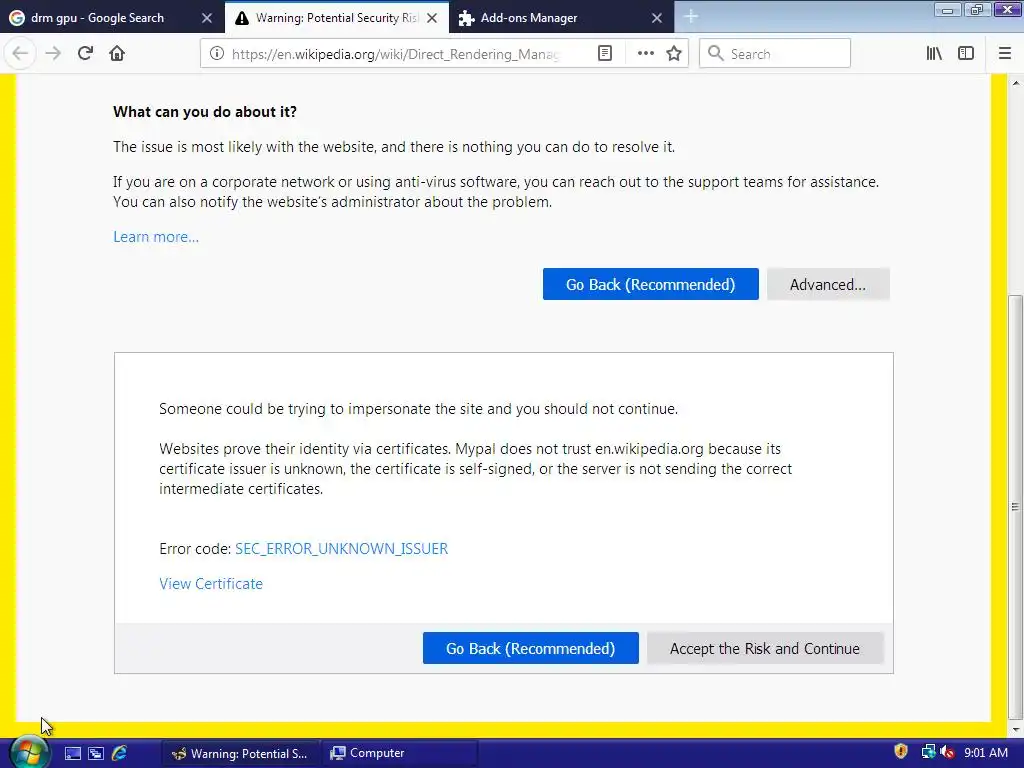Open the Learn more link

[x=156, y=237]
